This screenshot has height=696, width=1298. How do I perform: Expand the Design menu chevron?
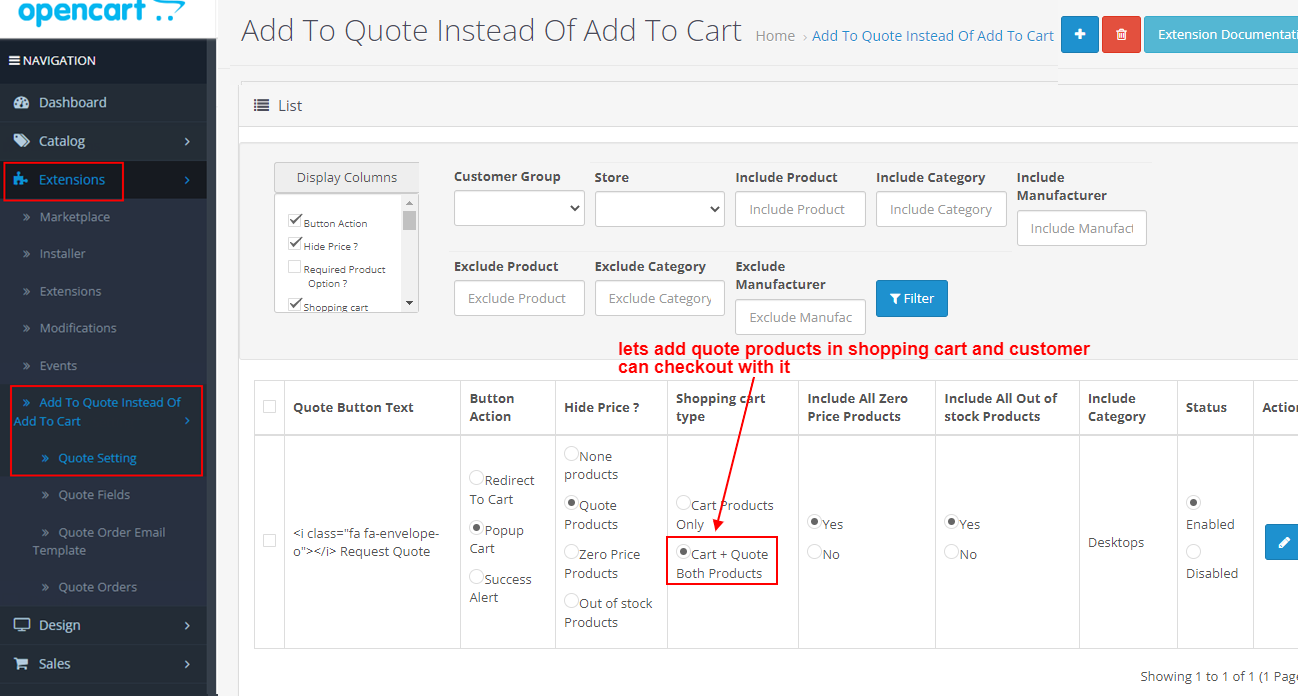[x=187, y=626]
